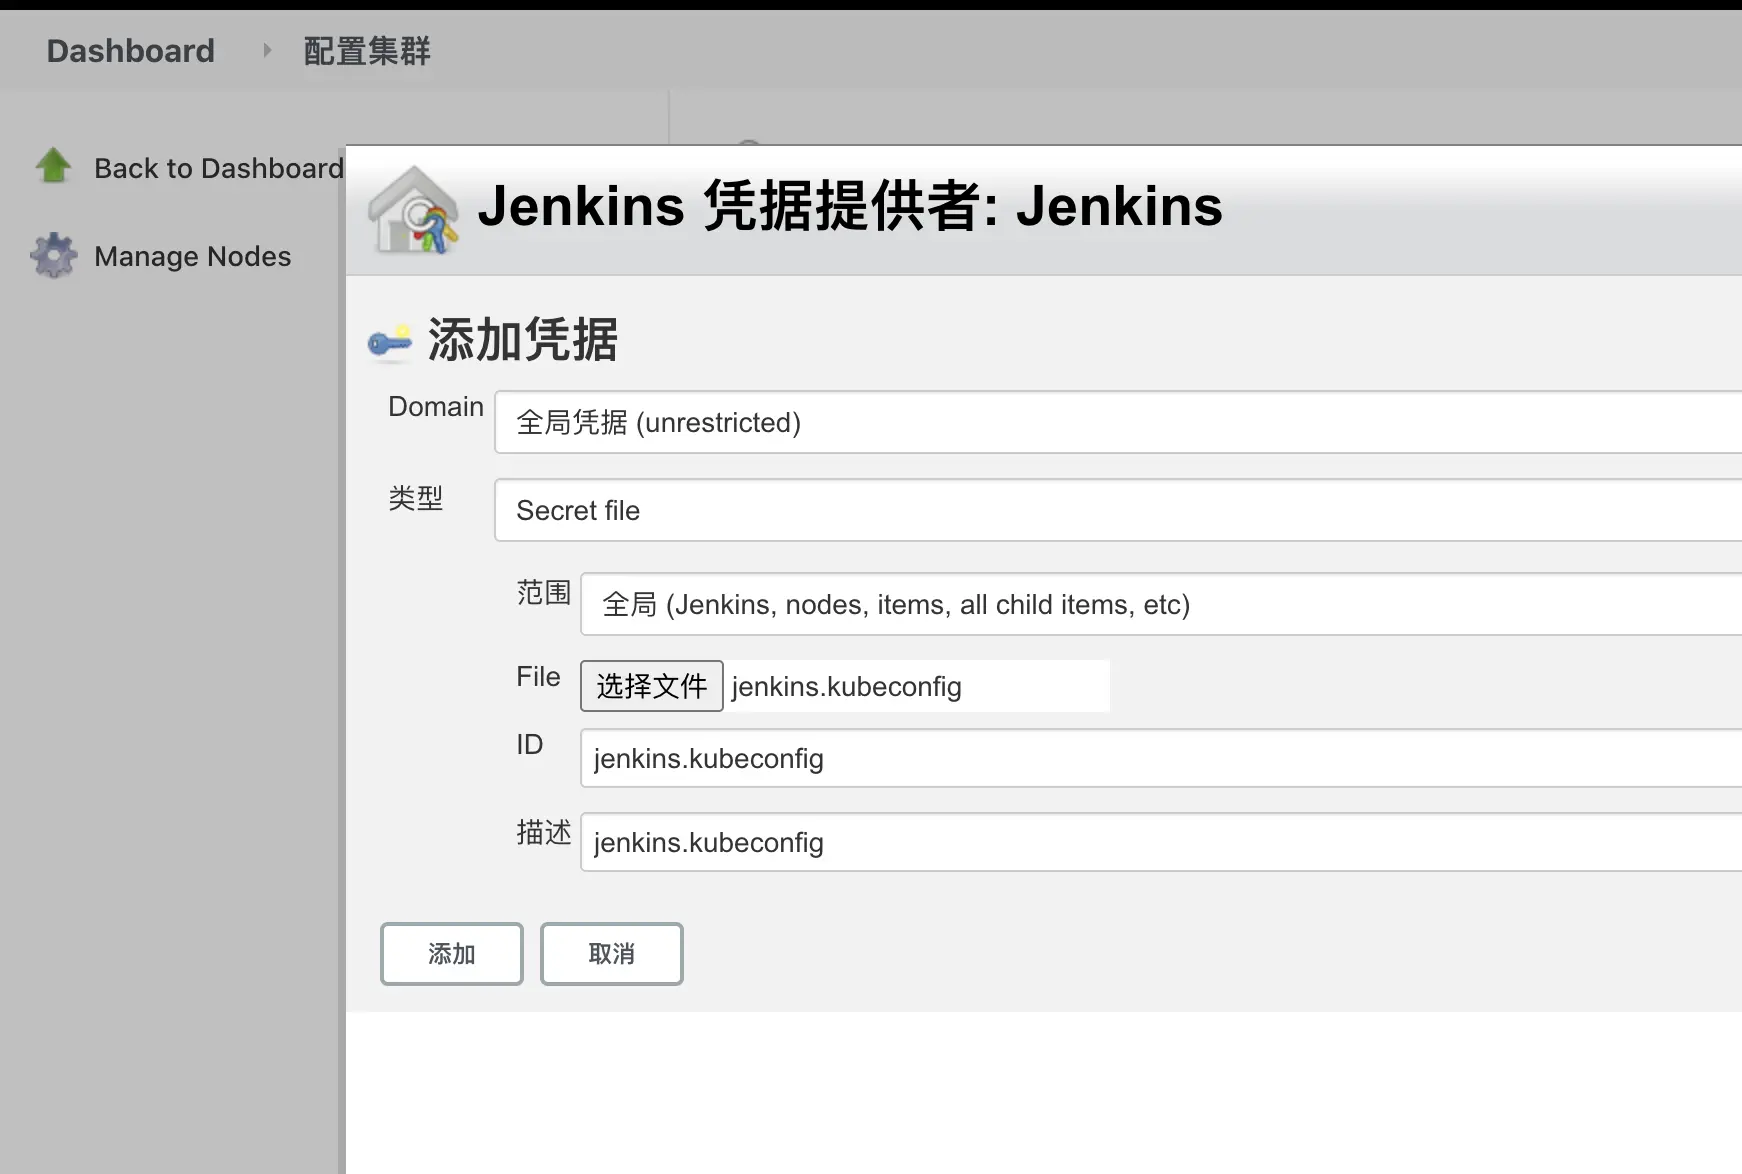Screen dimensions: 1742x1174
Task: Click the File field label
Action: point(538,677)
